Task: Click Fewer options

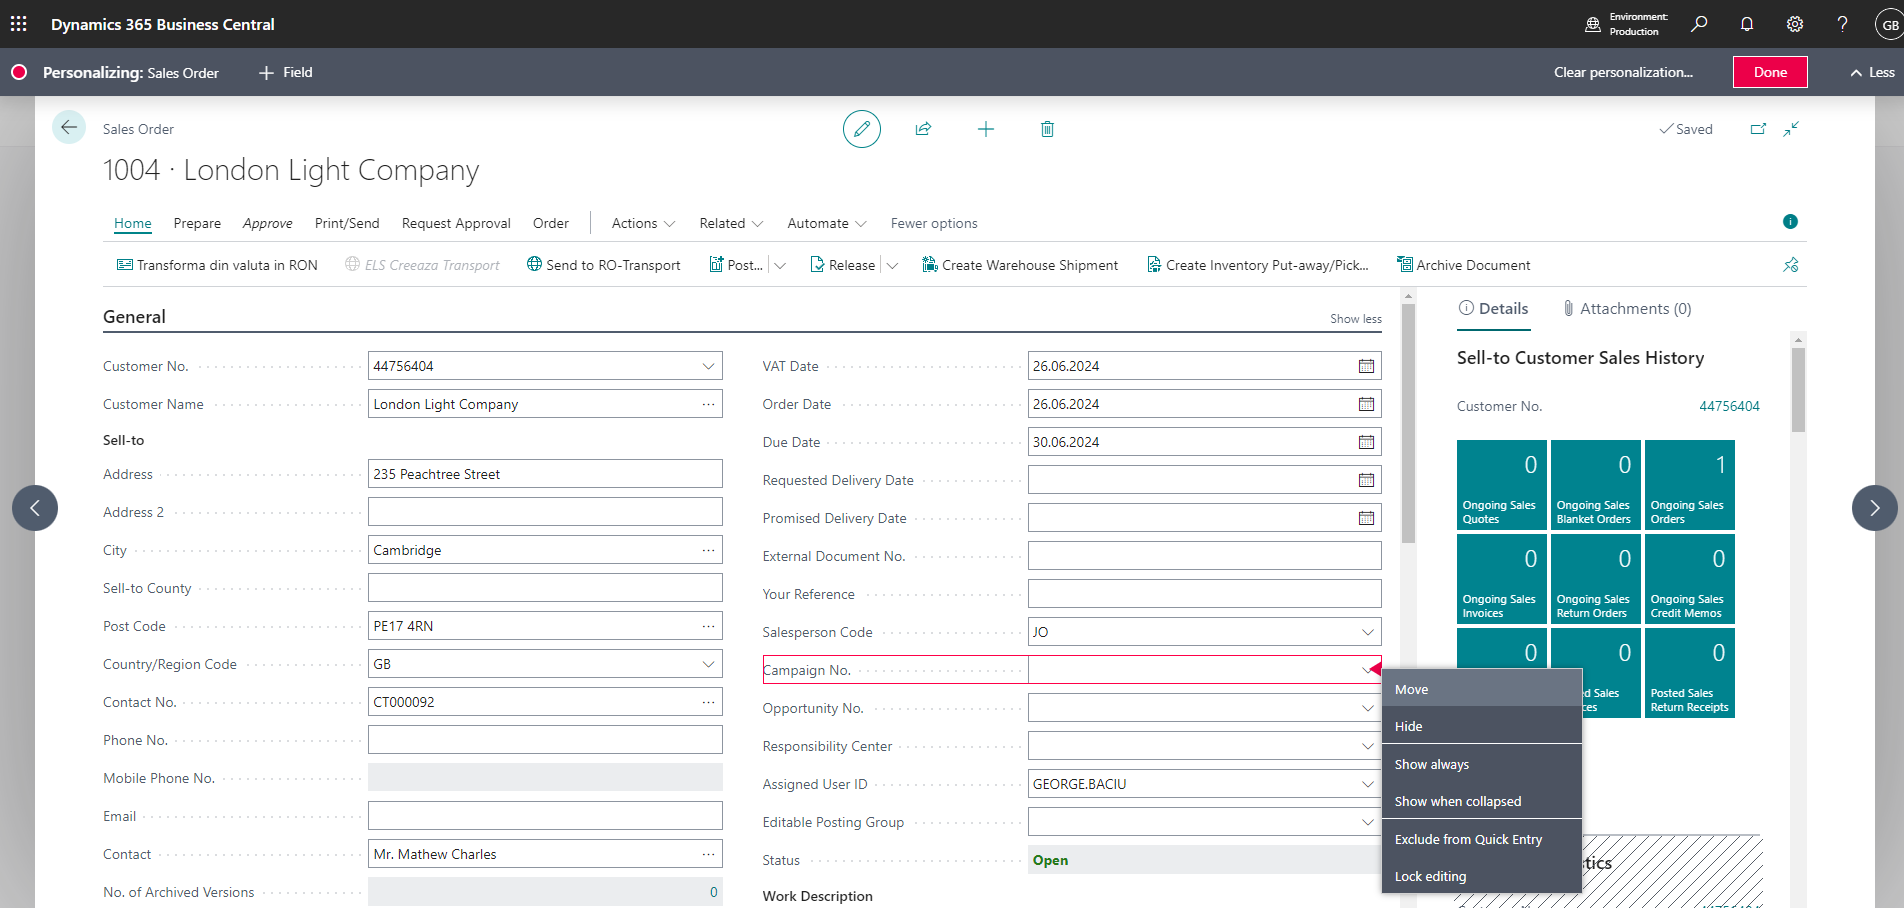Action: 934,223
